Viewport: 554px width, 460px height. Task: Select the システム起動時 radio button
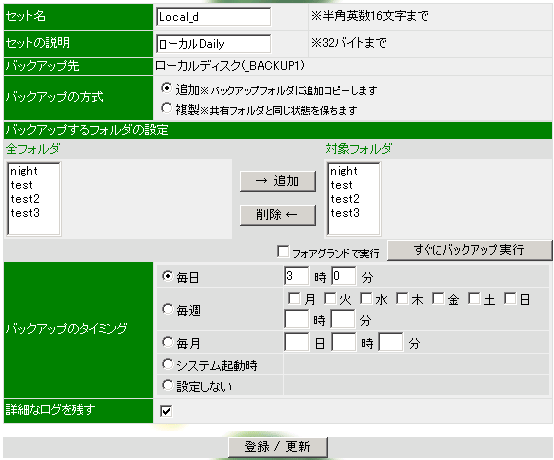(x=167, y=364)
